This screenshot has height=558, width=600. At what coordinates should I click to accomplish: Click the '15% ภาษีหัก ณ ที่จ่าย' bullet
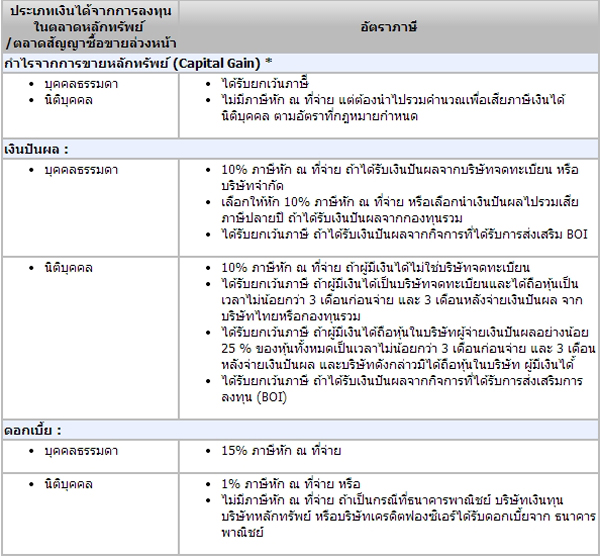(x=281, y=451)
